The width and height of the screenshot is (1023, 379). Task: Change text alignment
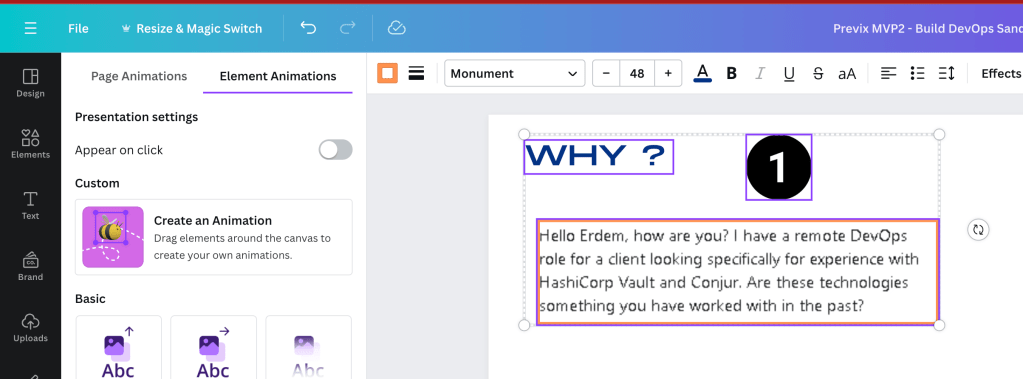point(889,73)
